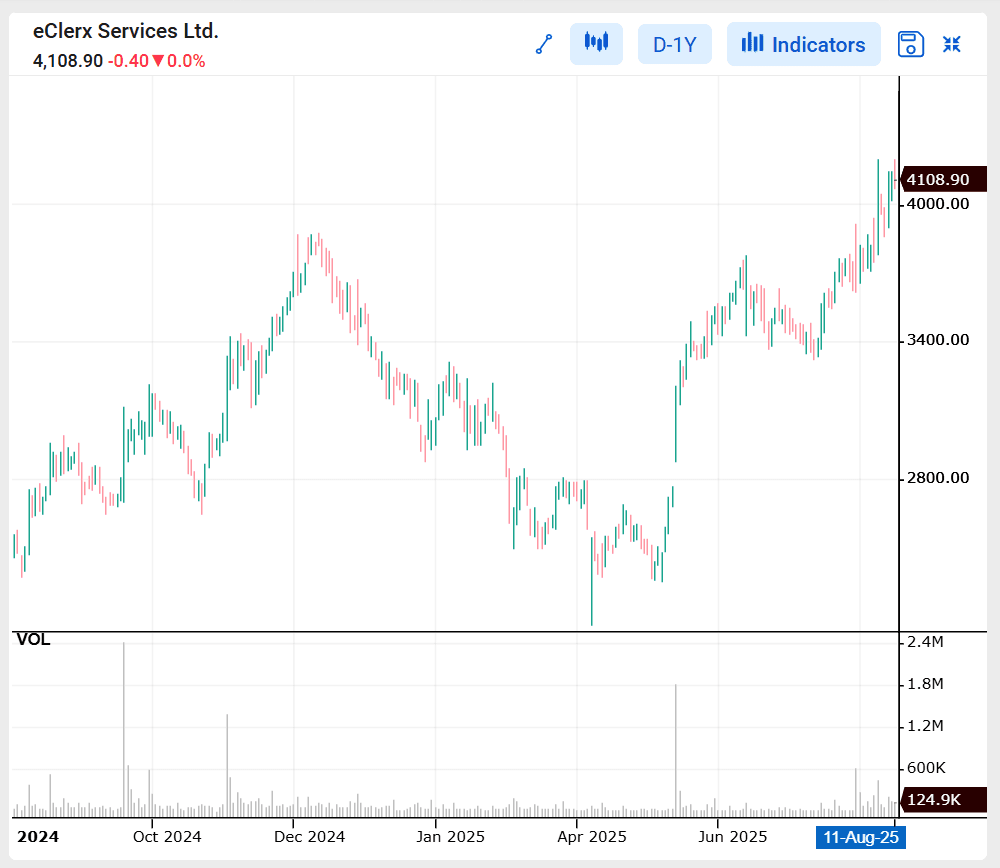Click the Jan 2025 time axis label
Screen dimensions: 1000x868
point(450,837)
